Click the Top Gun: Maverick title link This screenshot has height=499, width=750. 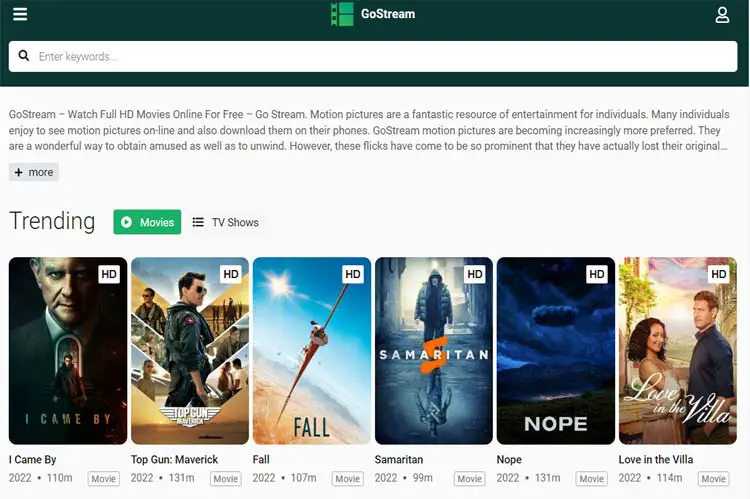(175, 460)
